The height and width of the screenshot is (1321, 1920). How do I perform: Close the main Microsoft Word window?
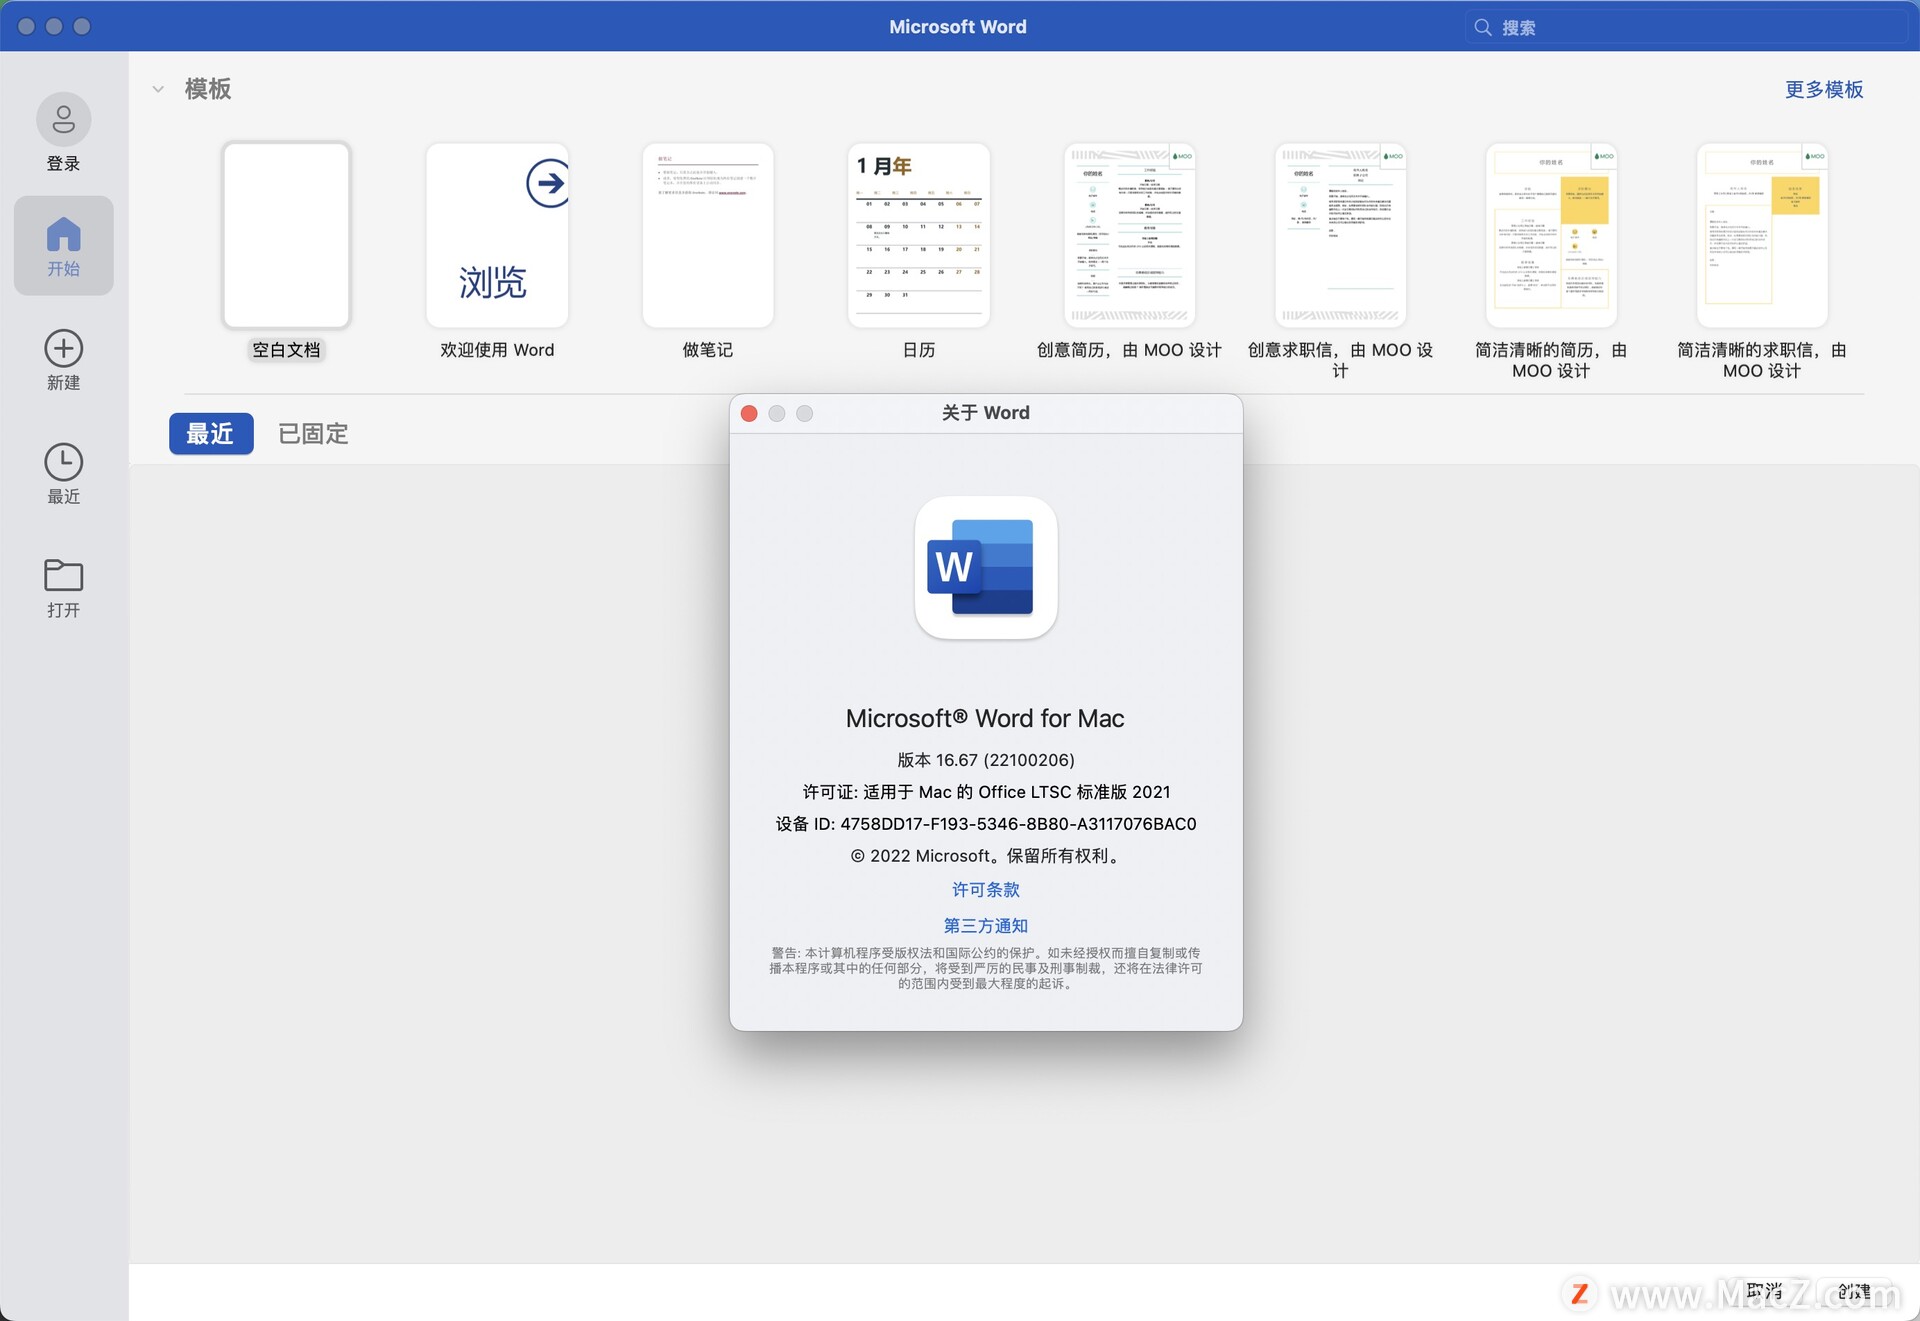27,27
